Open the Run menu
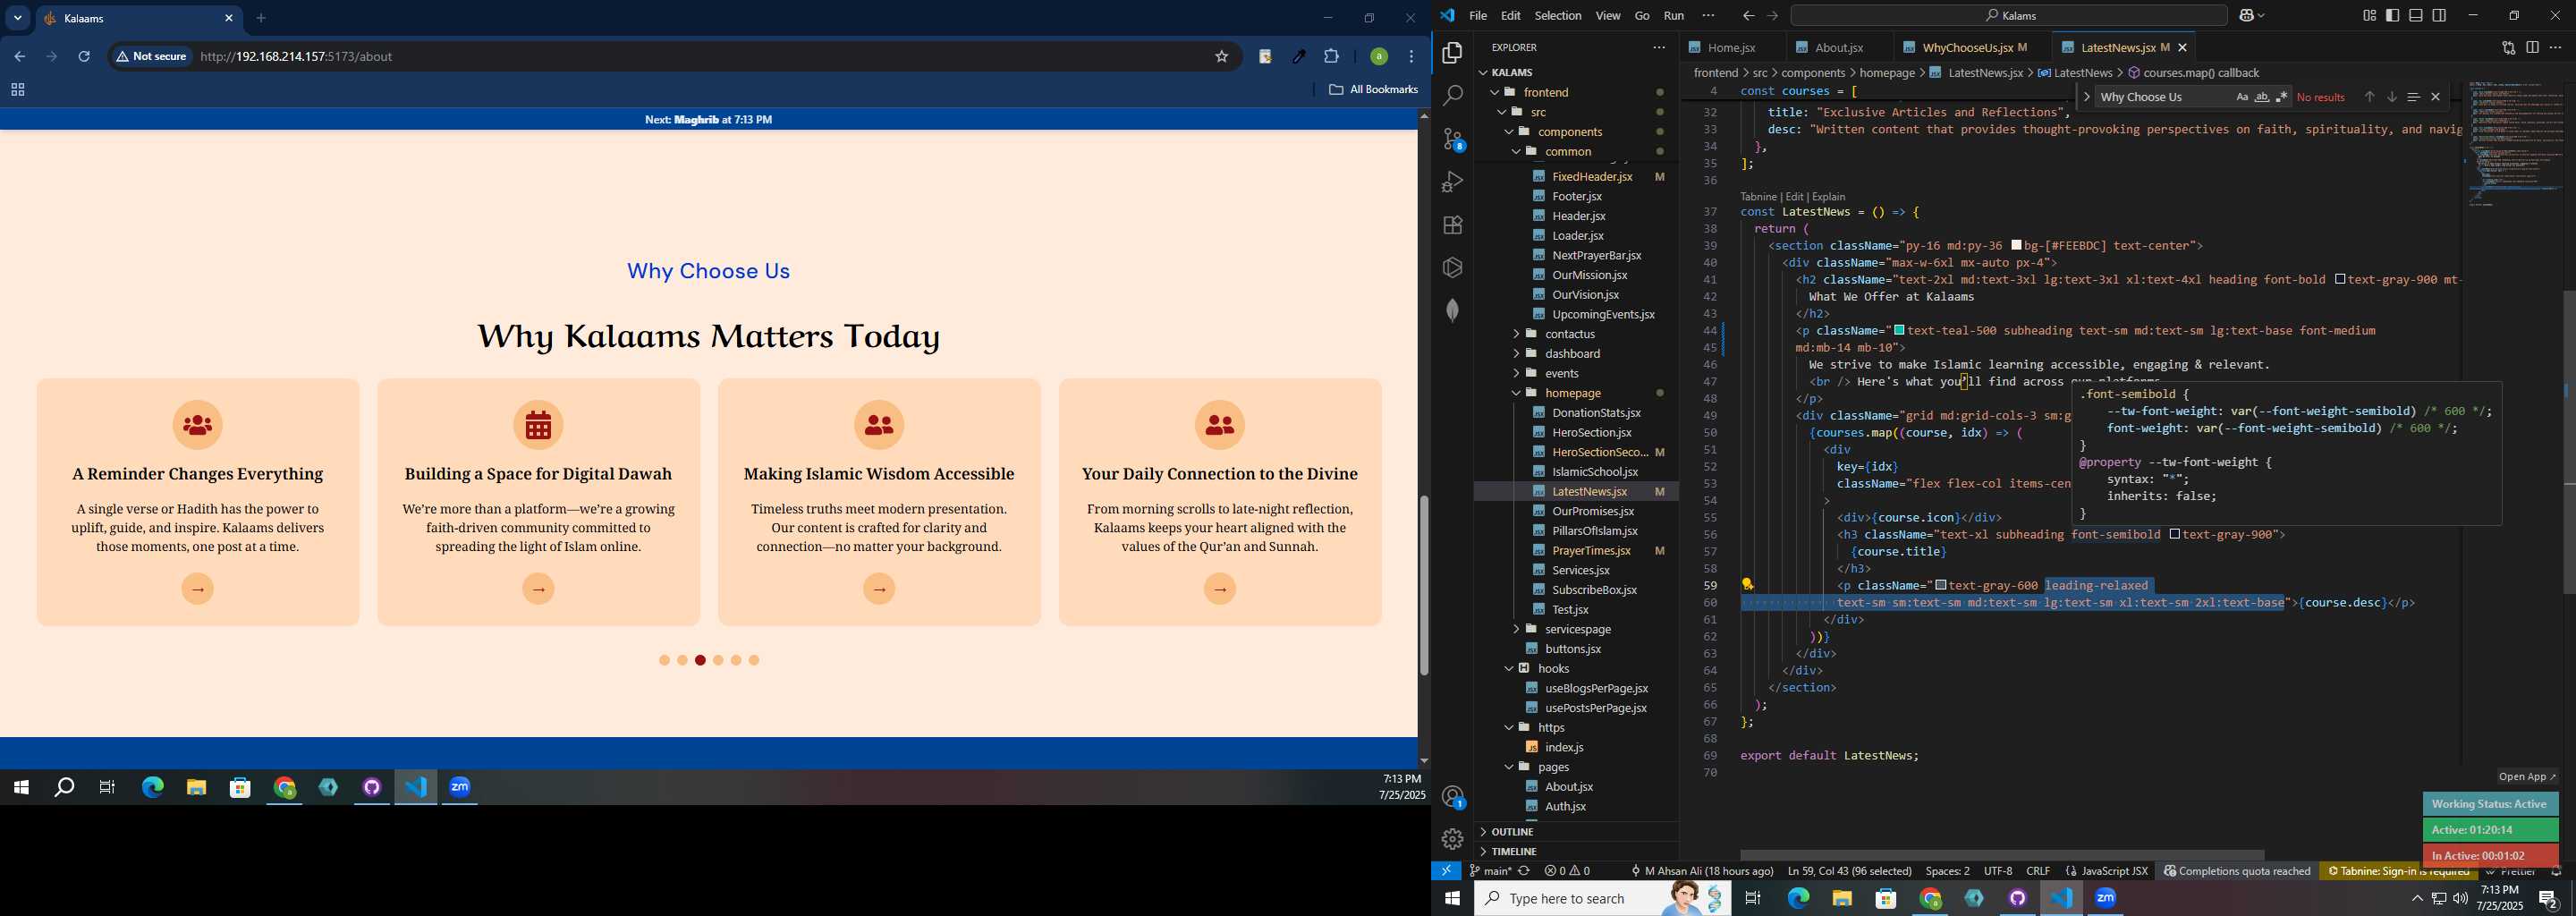Viewport: 2576px width, 916px height. coord(1674,16)
